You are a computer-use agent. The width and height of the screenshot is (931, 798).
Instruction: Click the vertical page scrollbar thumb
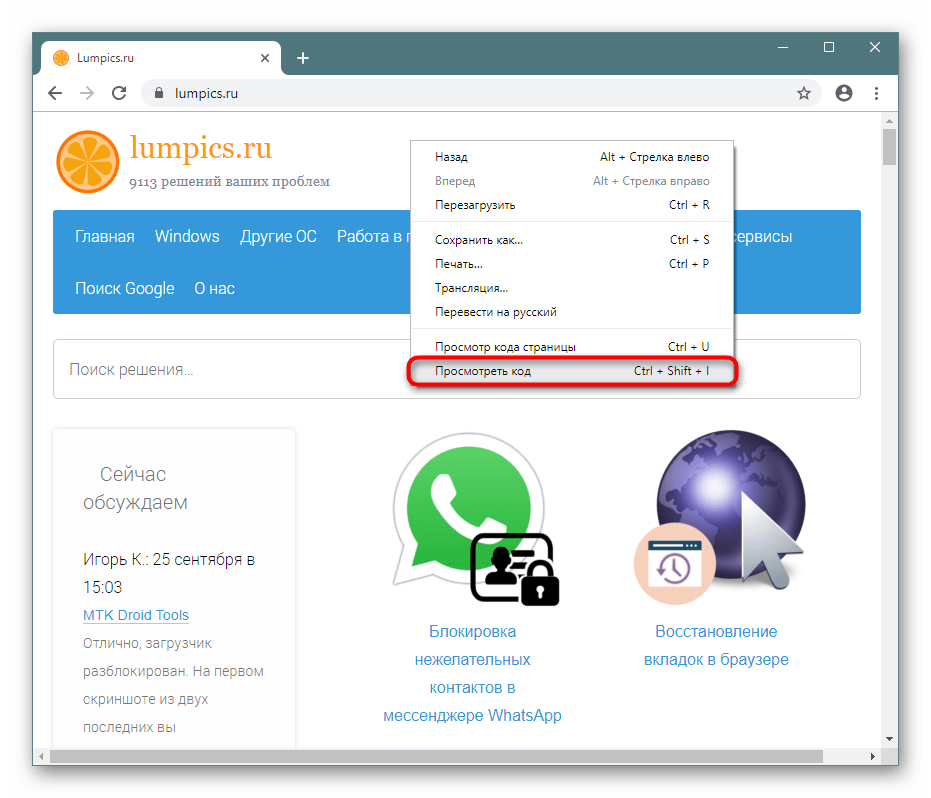point(889,146)
